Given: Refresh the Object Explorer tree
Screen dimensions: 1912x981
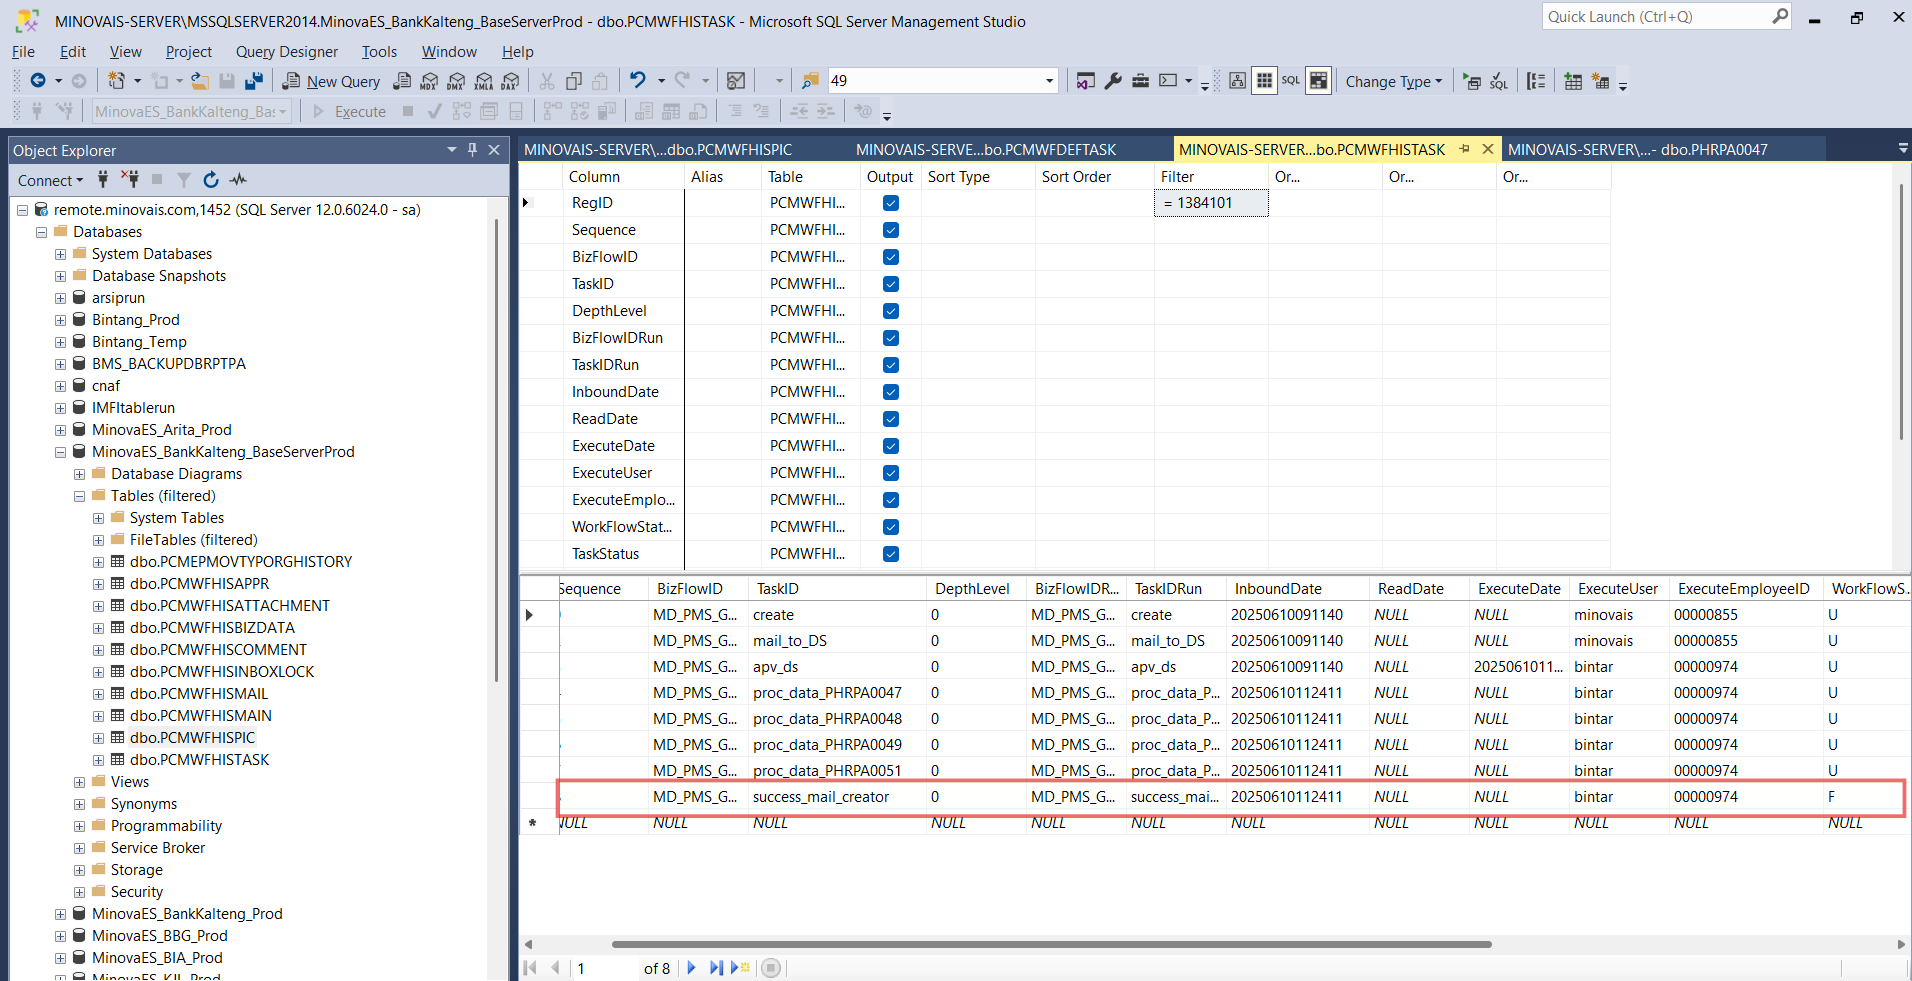Looking at the screenshot, I should click(211, 180).
